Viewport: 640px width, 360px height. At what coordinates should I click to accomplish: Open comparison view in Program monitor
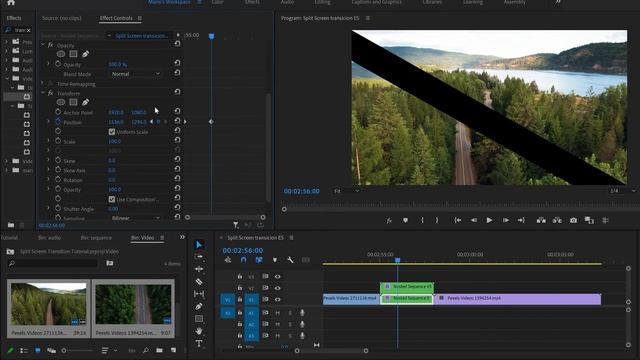pyautogui.click(x=589, y=220)
